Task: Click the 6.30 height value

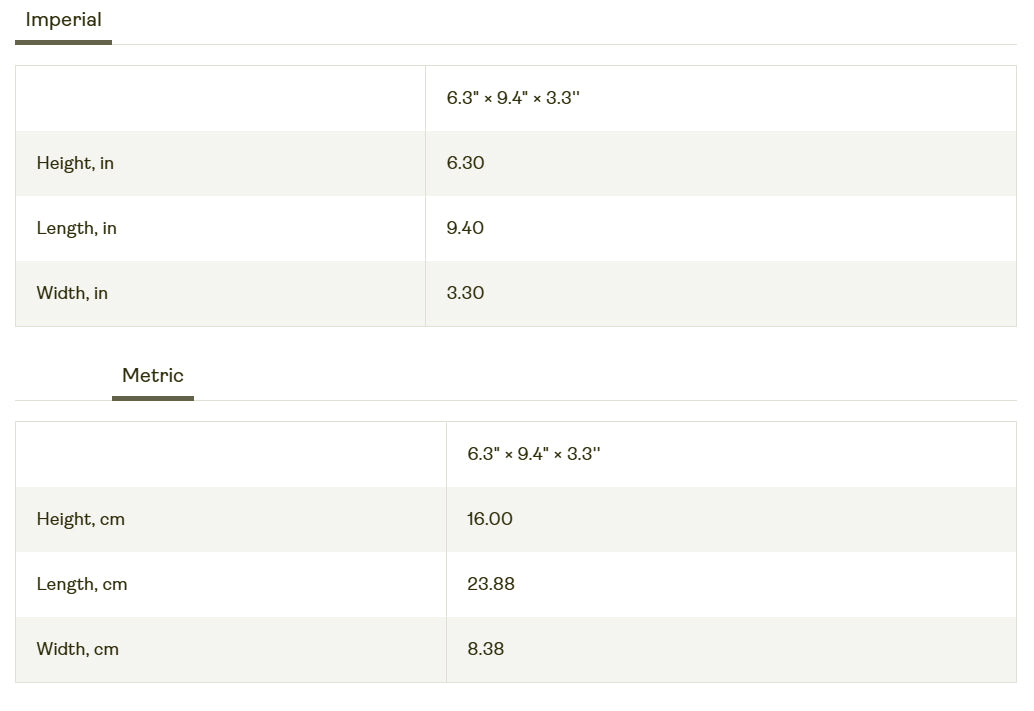Action: (465, 163)
